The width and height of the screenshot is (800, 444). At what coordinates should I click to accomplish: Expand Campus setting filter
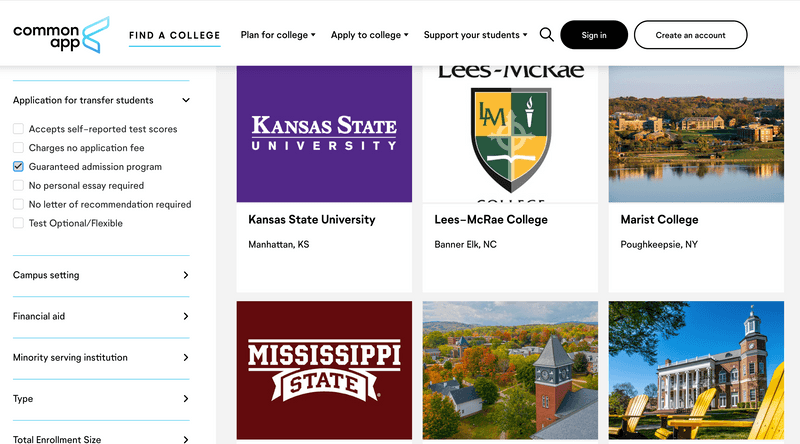click(x=101, y=275)
